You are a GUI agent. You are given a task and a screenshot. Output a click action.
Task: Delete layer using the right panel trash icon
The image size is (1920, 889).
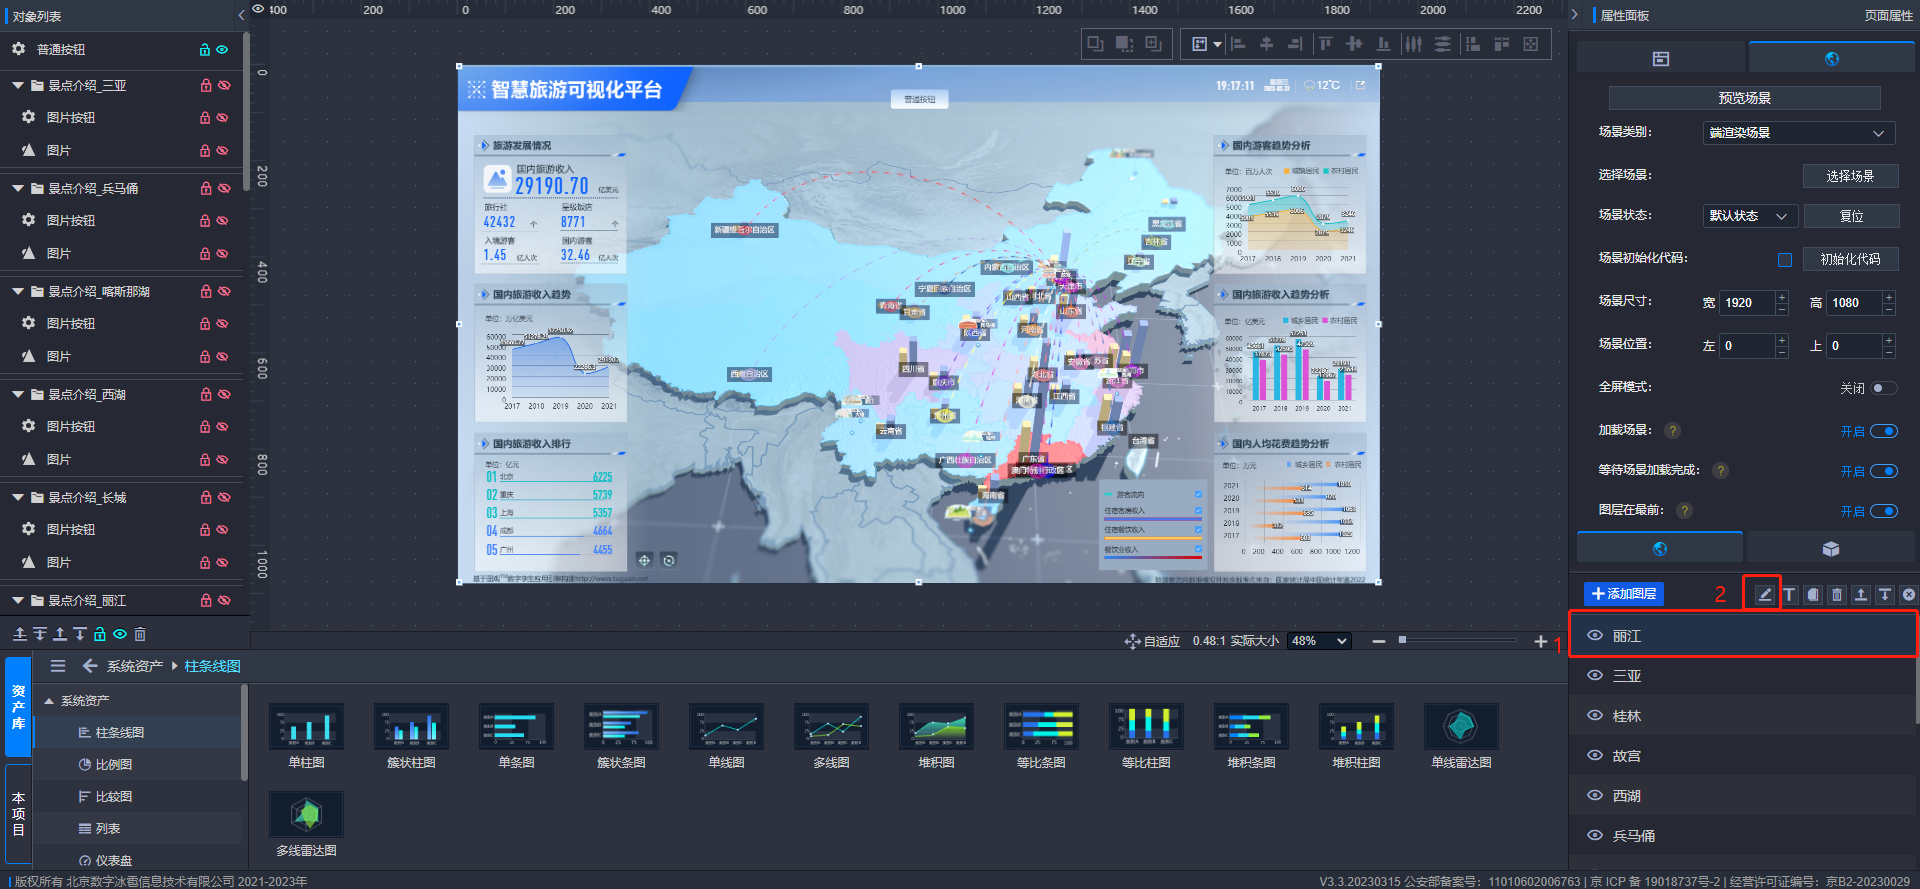point(1837,595)
